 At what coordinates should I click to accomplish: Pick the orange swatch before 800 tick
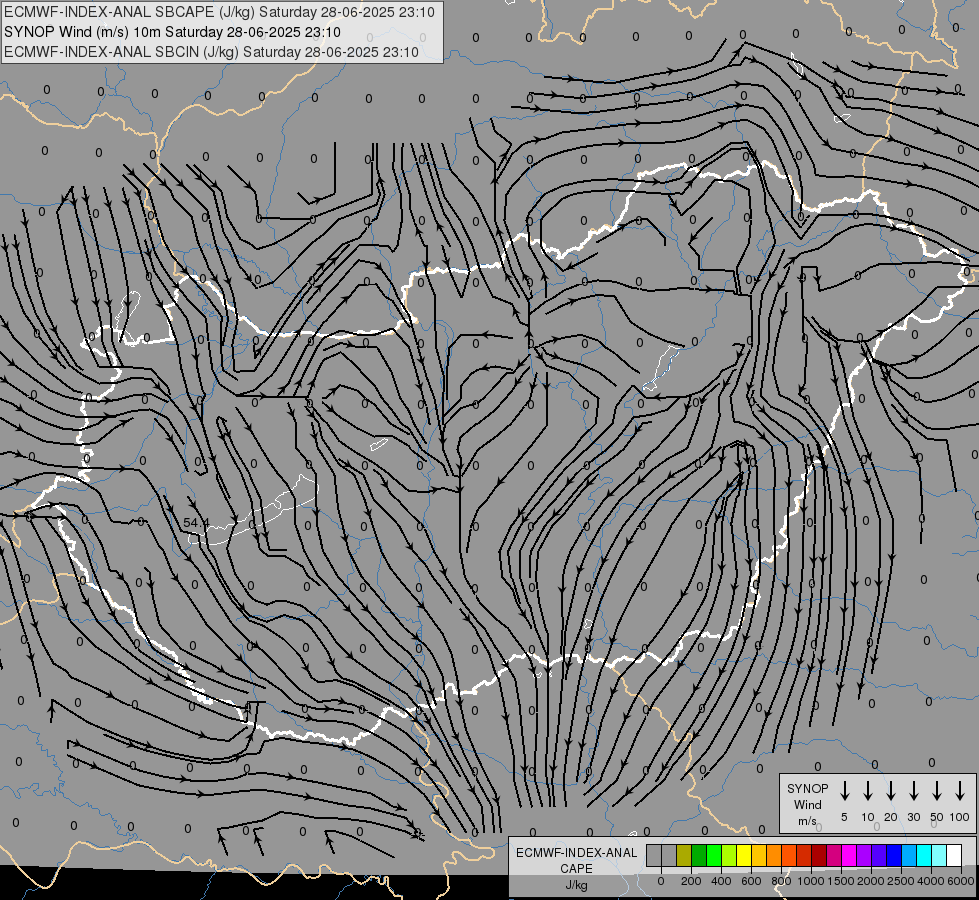pyautogui.click(x=774, y=855)
